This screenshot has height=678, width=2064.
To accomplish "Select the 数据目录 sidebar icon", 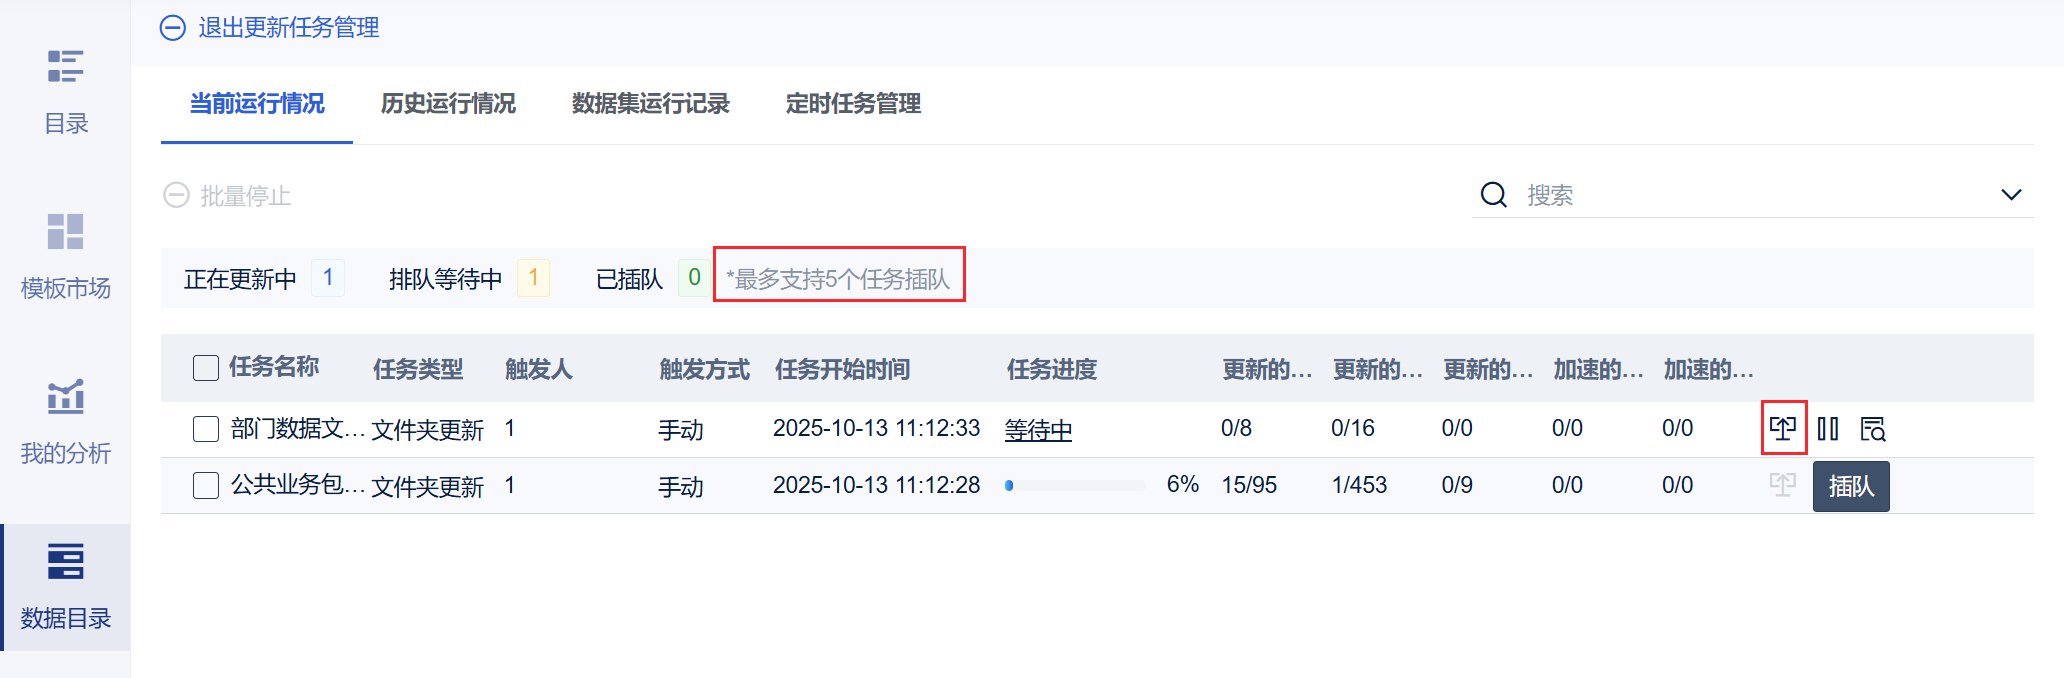I will (x=65, y=562).
